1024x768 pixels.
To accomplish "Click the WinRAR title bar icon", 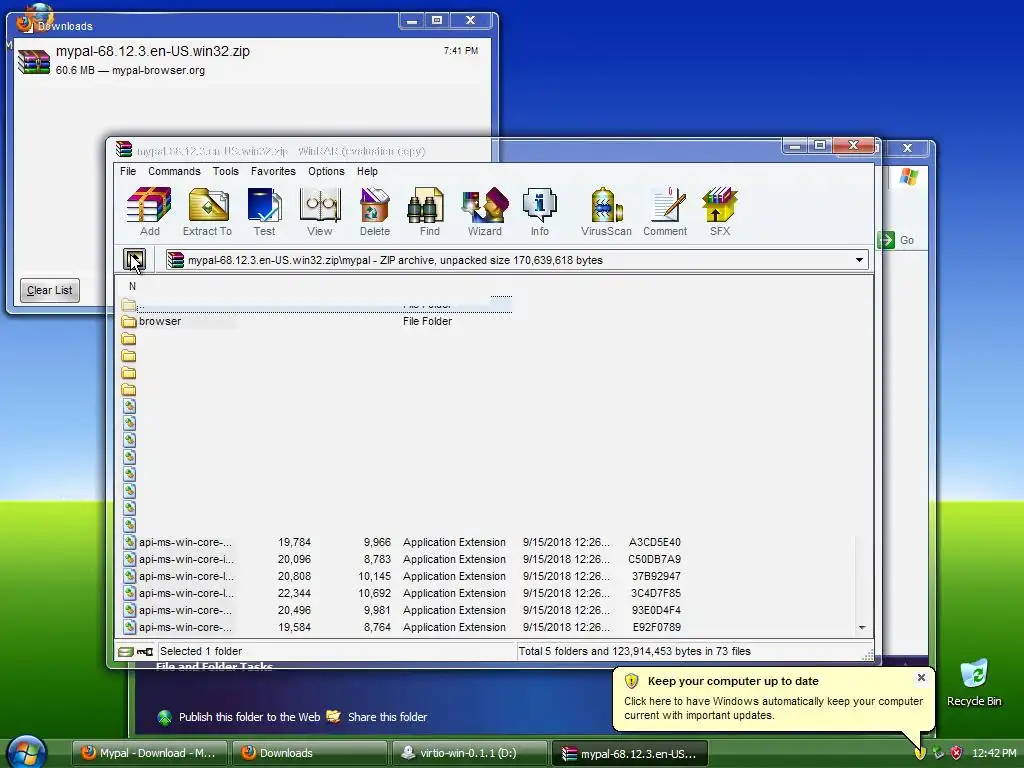I will click(124, 150).
